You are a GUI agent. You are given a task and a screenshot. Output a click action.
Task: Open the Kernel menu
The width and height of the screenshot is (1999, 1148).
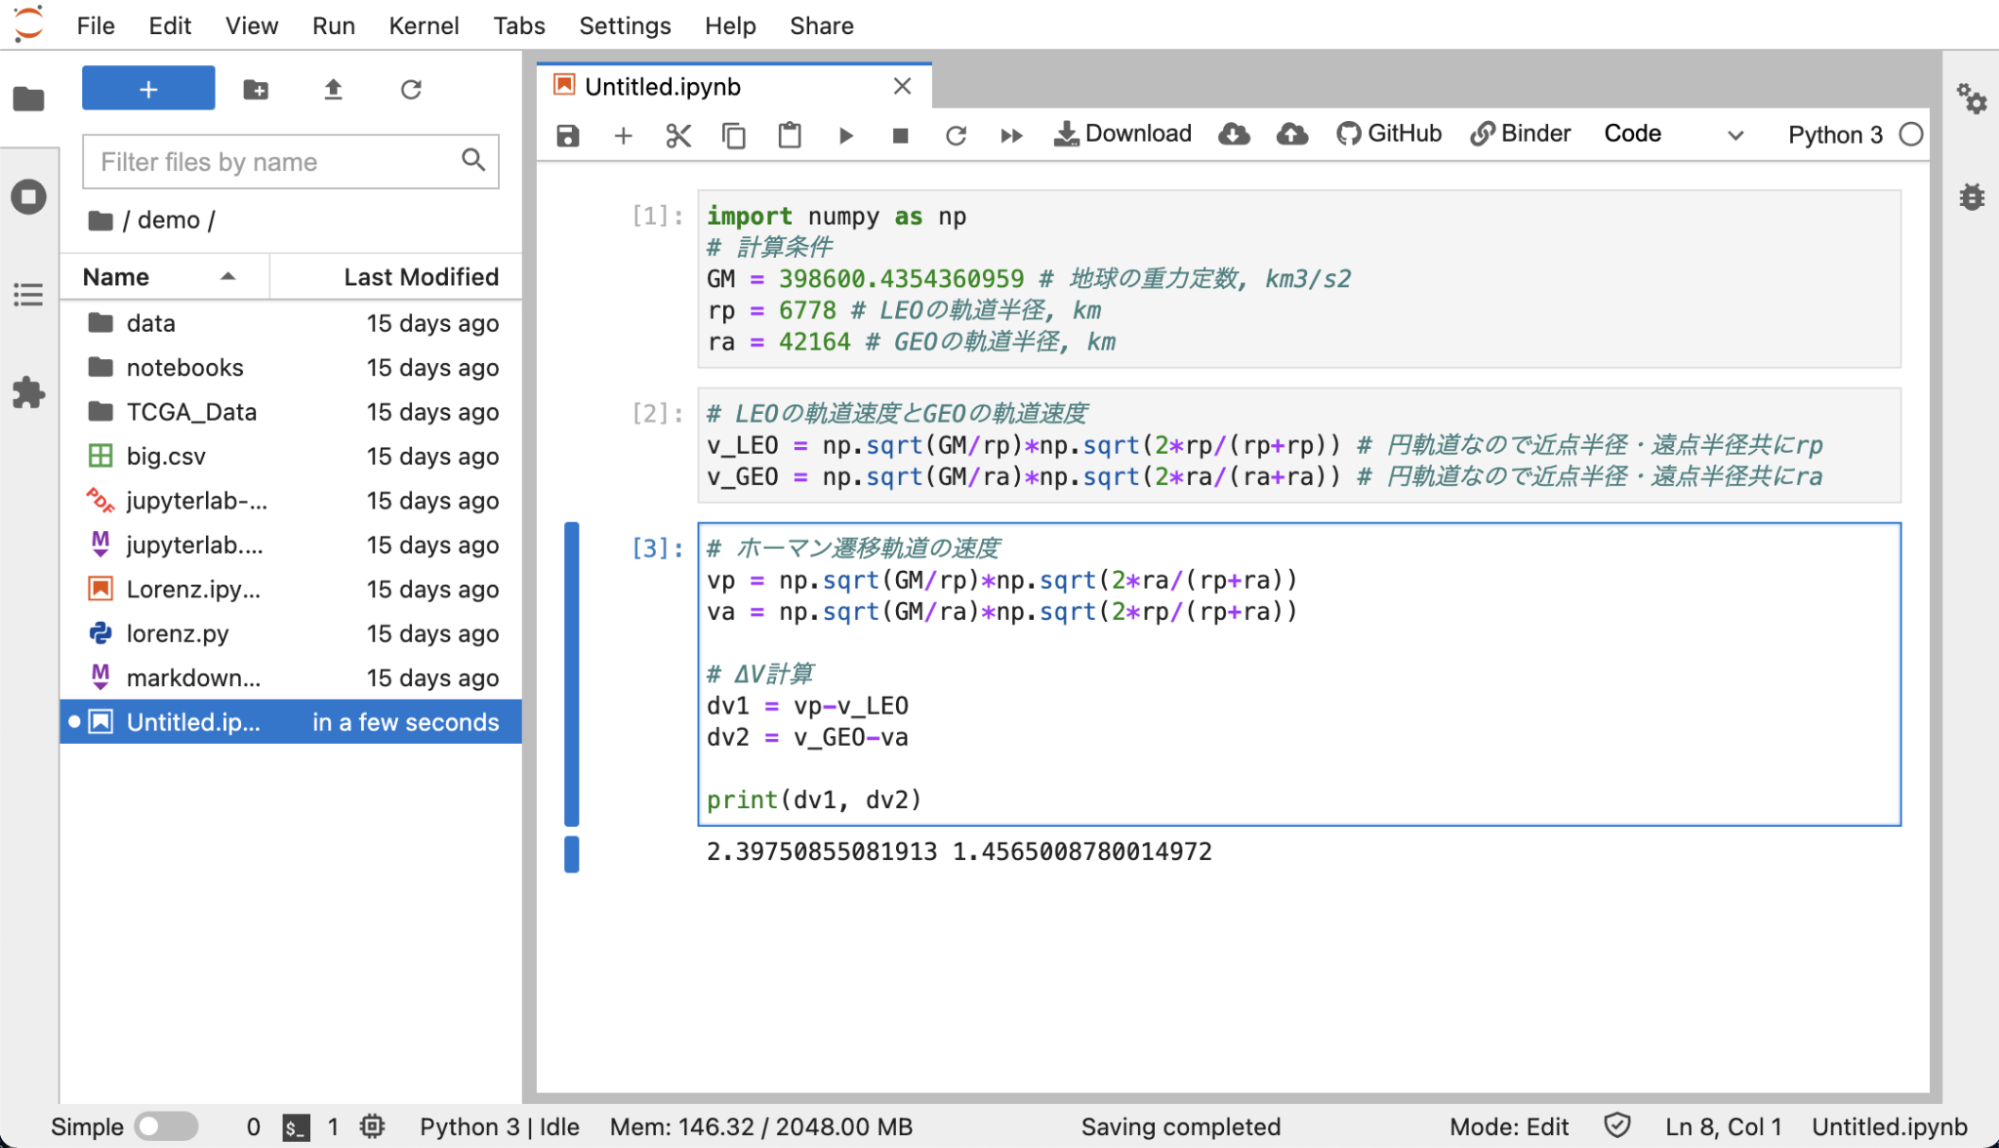coord(423,26)
